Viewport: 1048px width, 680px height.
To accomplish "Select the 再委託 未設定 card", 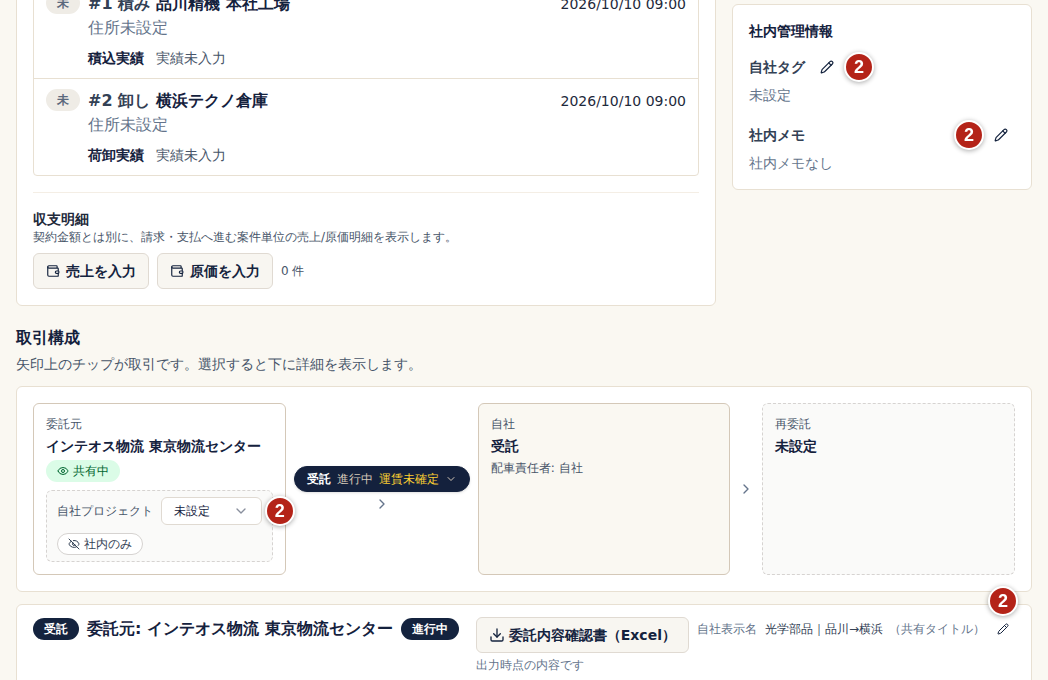I will pyautogui.click(x=888, y=489).
